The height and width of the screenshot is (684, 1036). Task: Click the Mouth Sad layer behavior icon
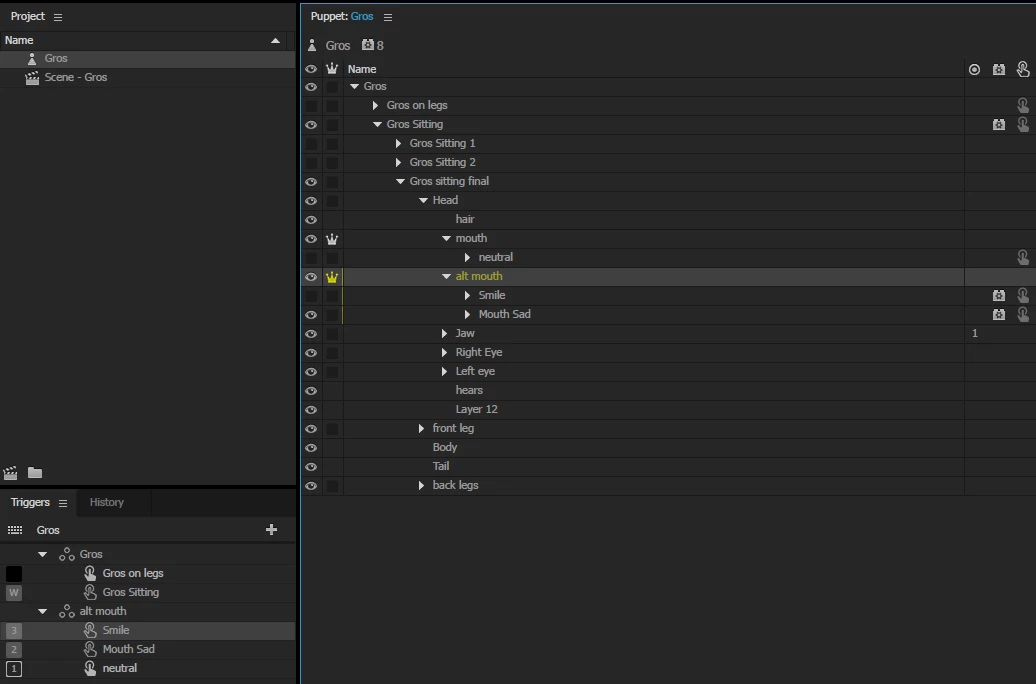[999, 315]
